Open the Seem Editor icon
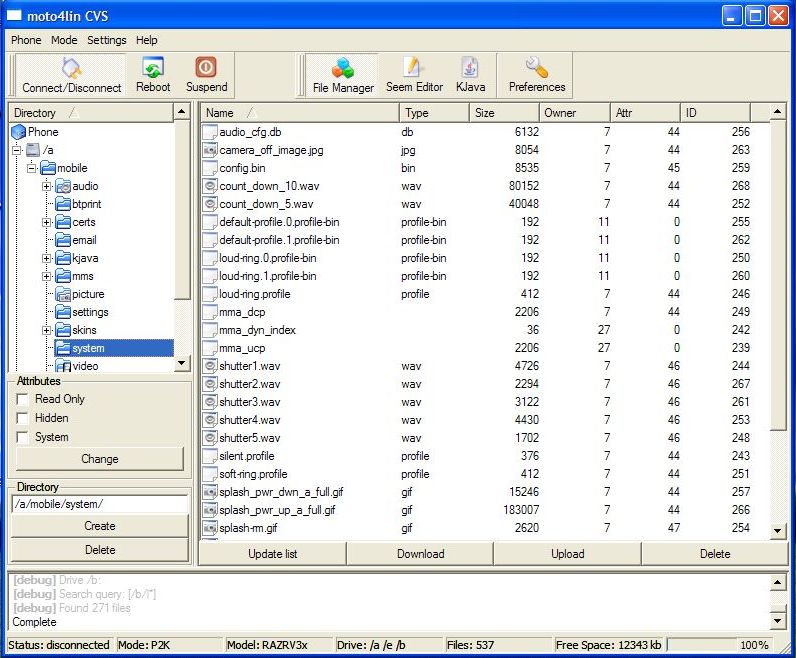This screenshot has width=796, height=658. tap(414, 67)
